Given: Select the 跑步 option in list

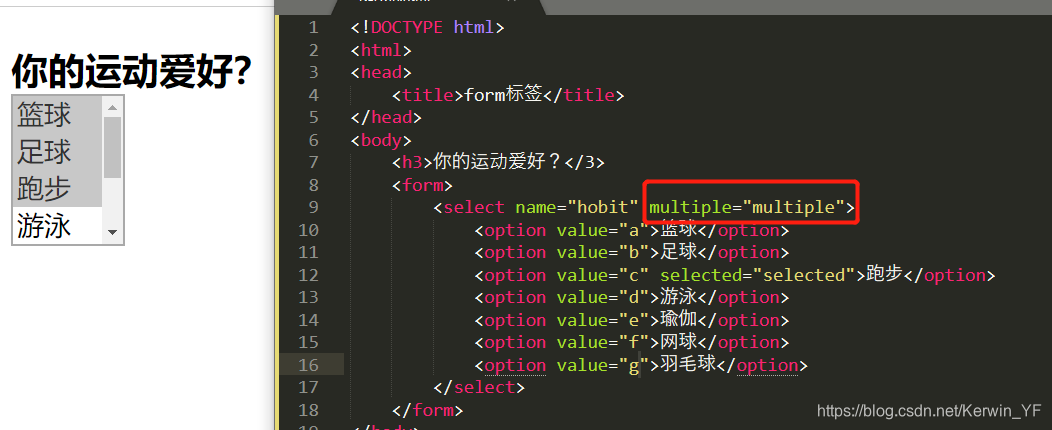Looking at the screenshot, I should [58, 189].
